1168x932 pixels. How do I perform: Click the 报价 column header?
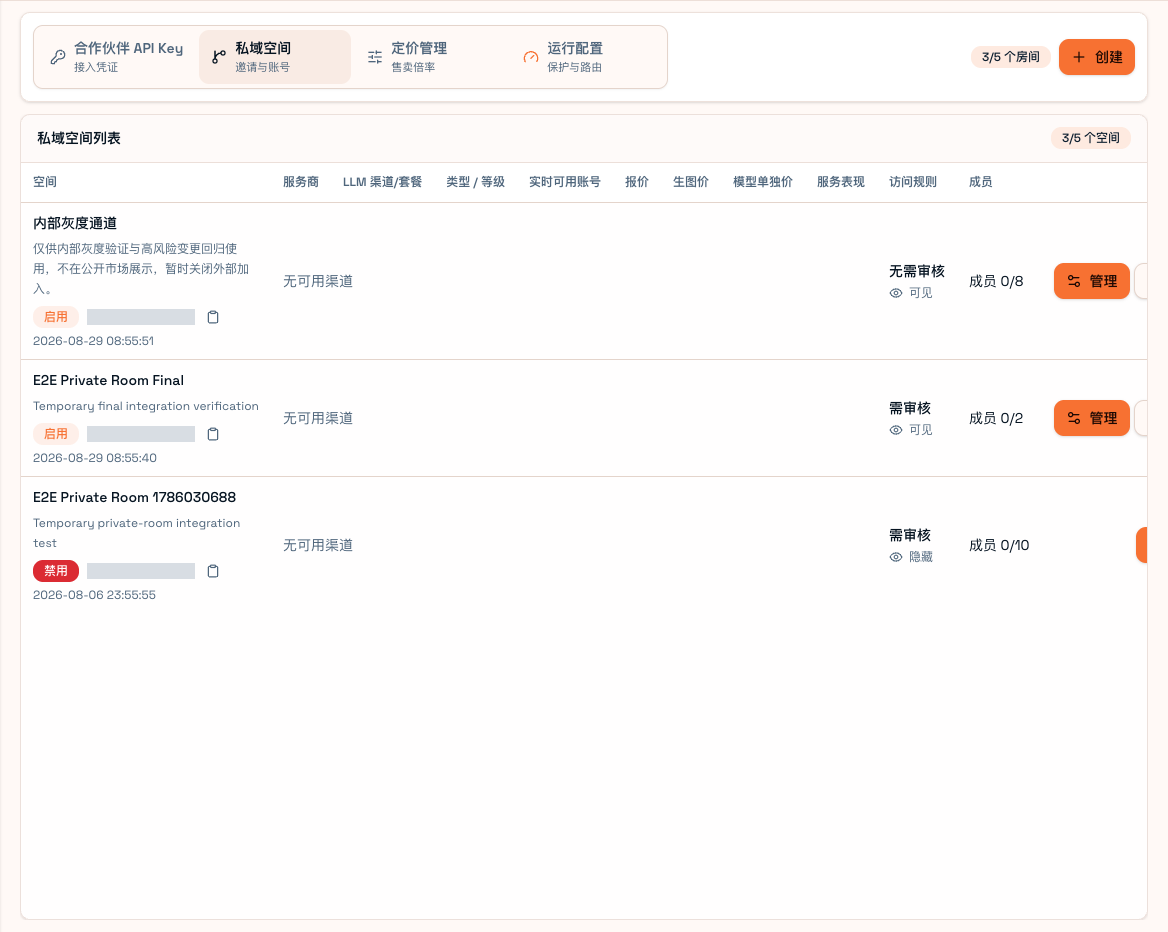tap(637, 183)
